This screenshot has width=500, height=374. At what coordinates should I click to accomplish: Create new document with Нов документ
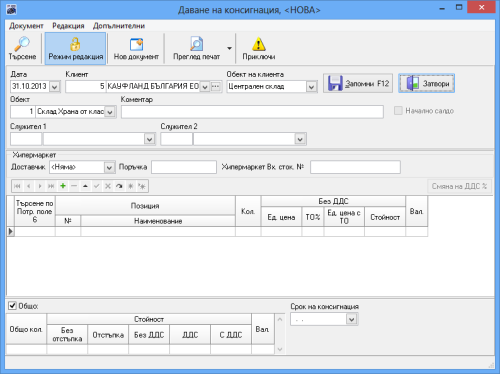(x=136, y=49)
